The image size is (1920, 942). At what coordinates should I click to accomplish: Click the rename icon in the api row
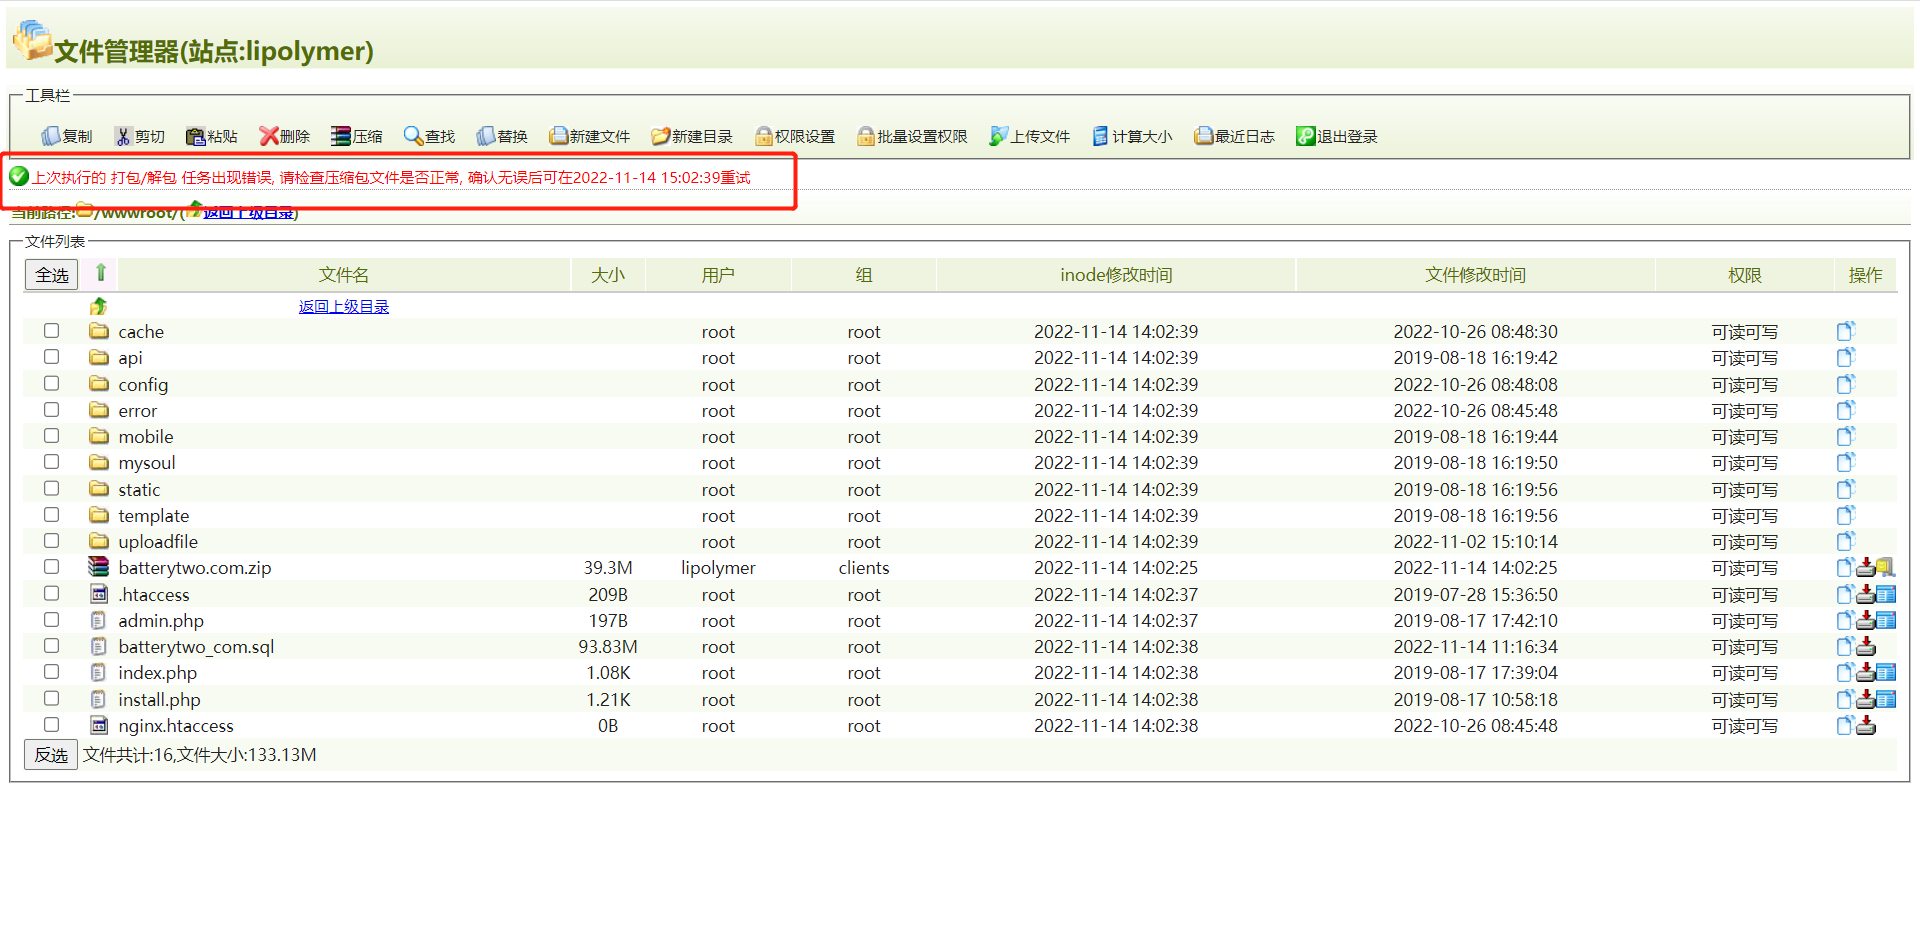pos(1845,357)
